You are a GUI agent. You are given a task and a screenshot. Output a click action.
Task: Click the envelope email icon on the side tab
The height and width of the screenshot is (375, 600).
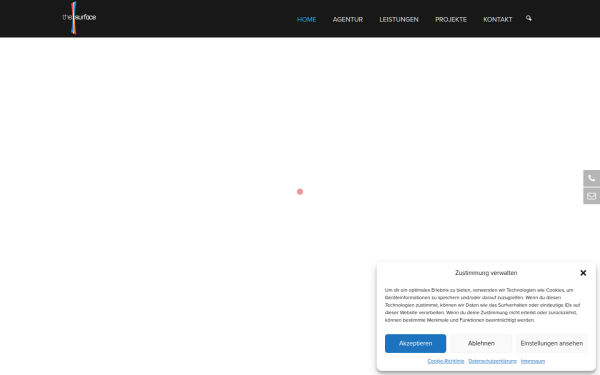point(592,196)
